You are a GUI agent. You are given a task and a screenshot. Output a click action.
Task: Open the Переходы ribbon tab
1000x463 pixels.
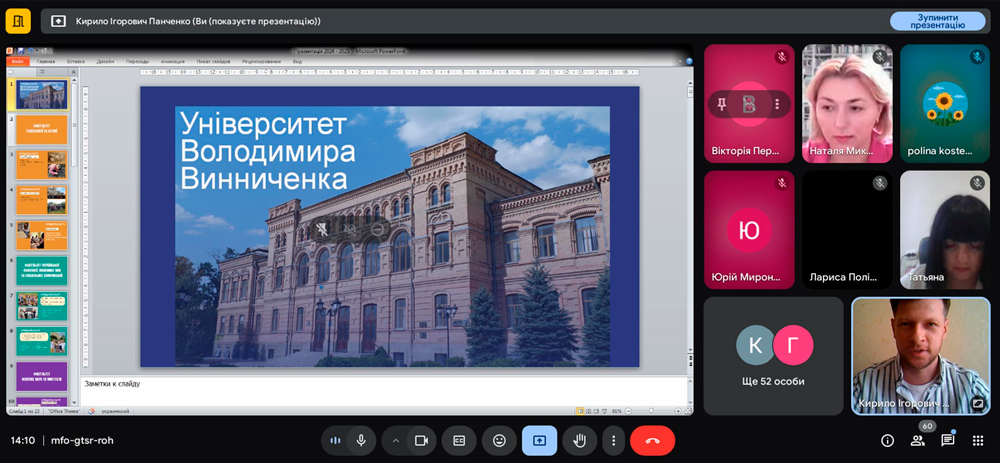[x=137, y=61]
